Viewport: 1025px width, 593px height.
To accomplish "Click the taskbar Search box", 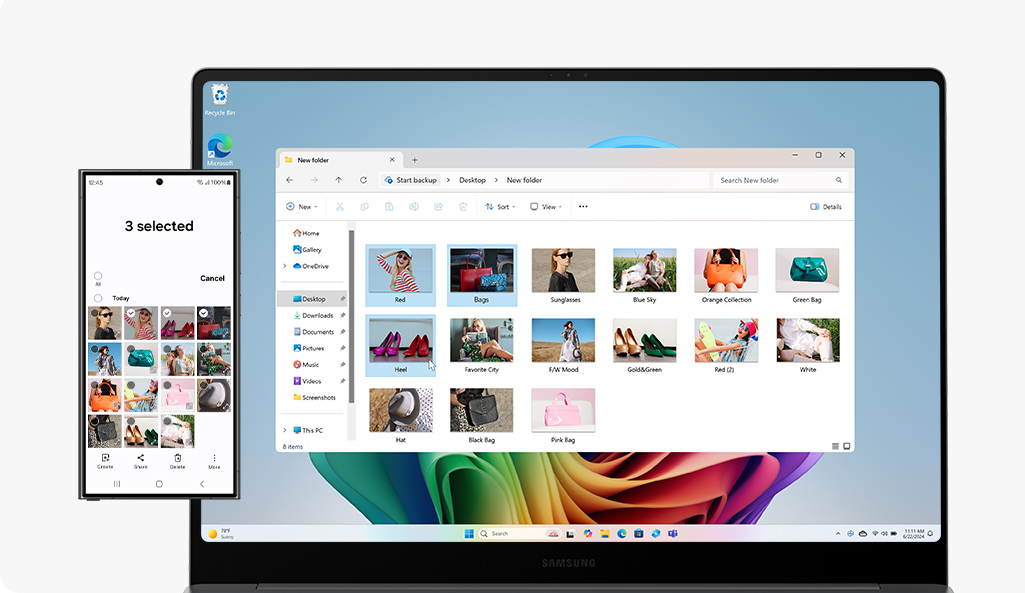I will [x=520, y=534].
